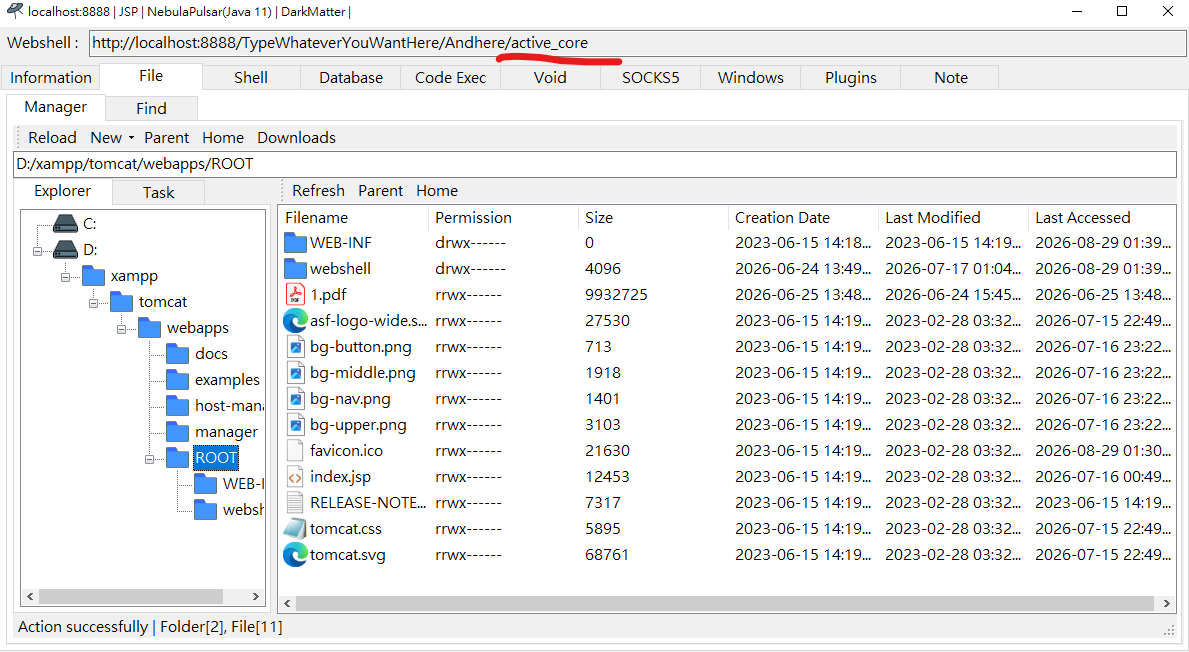Click the 1.pdf PDF file icon
The height and width of the screenshot is (652, 1189).
295,294
